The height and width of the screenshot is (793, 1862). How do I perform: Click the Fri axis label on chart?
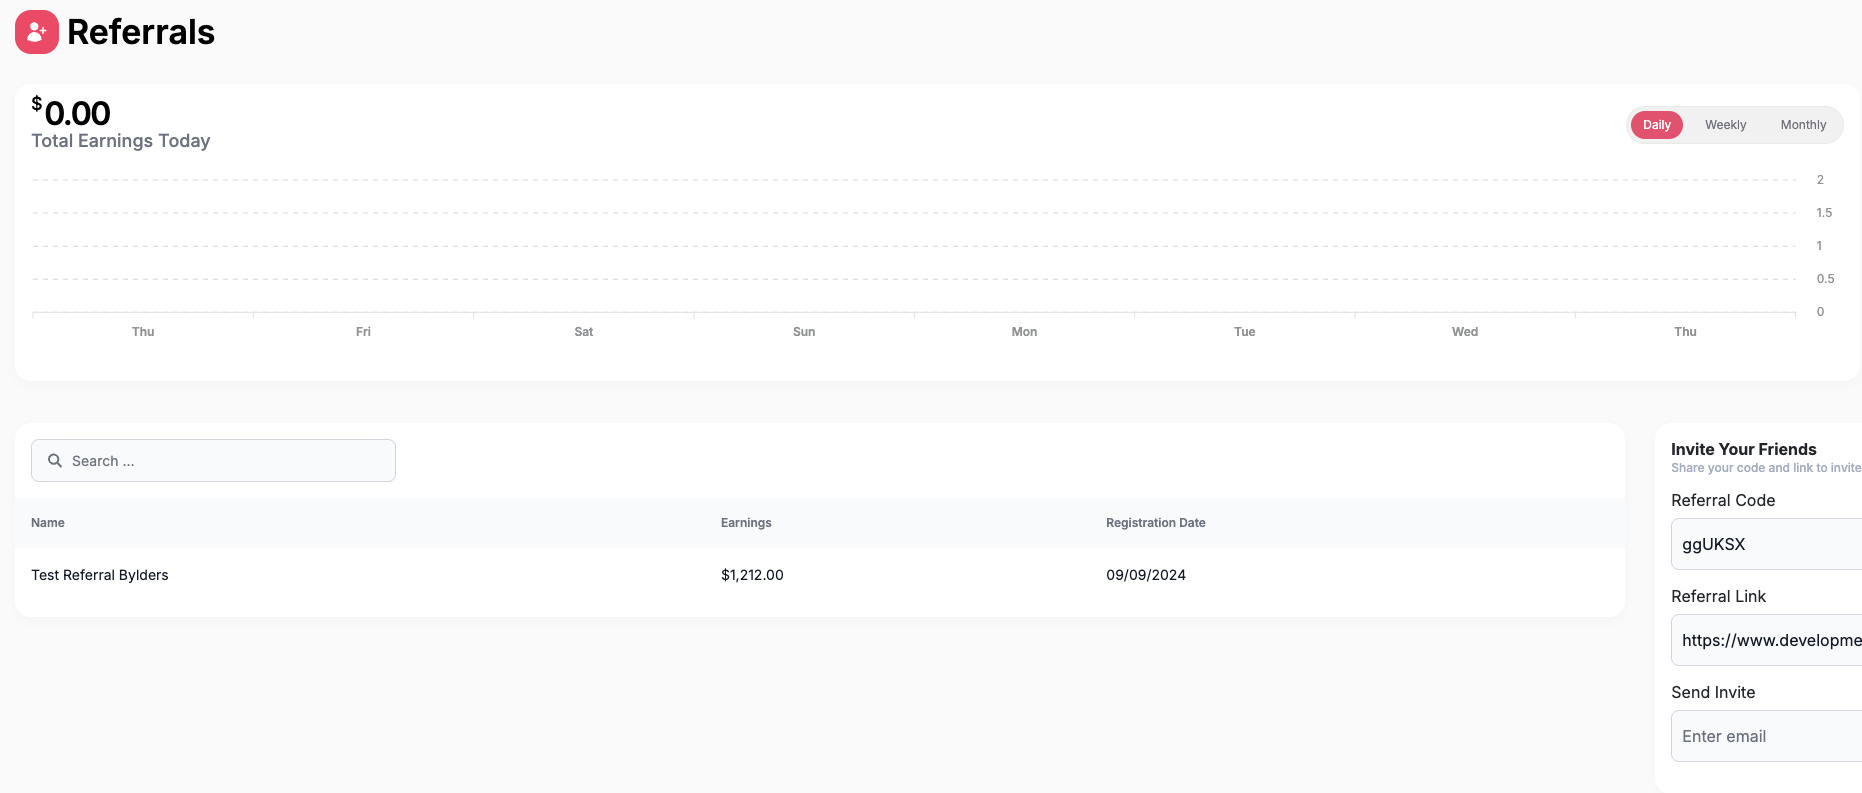click(363, 332)
